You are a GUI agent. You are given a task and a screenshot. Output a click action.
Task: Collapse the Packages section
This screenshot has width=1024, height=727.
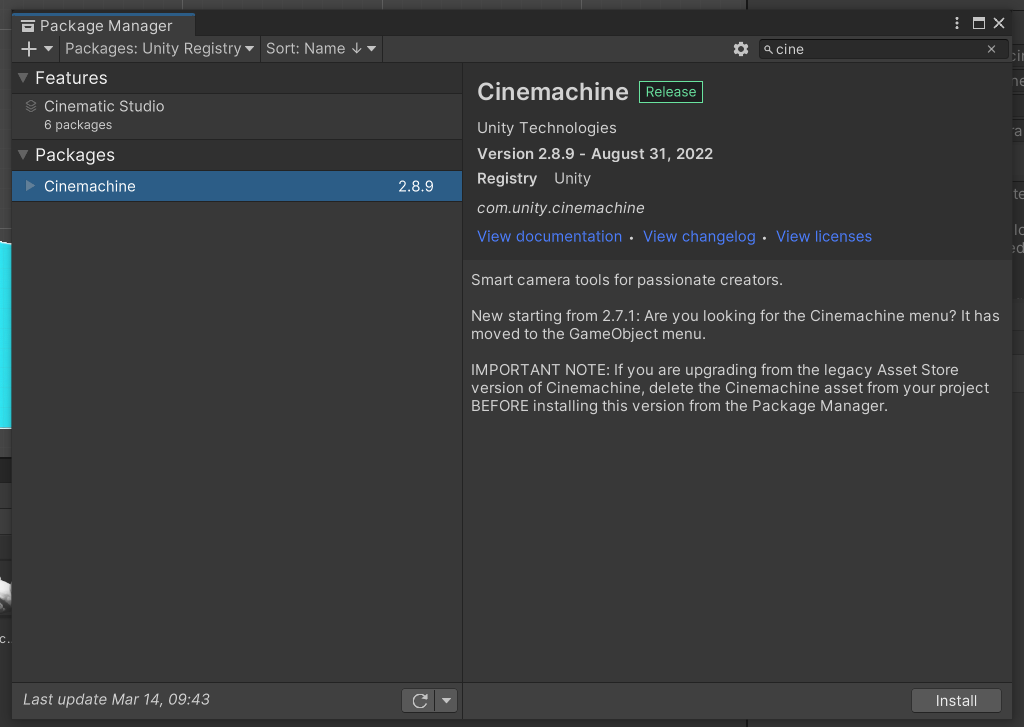click(23, 155)
